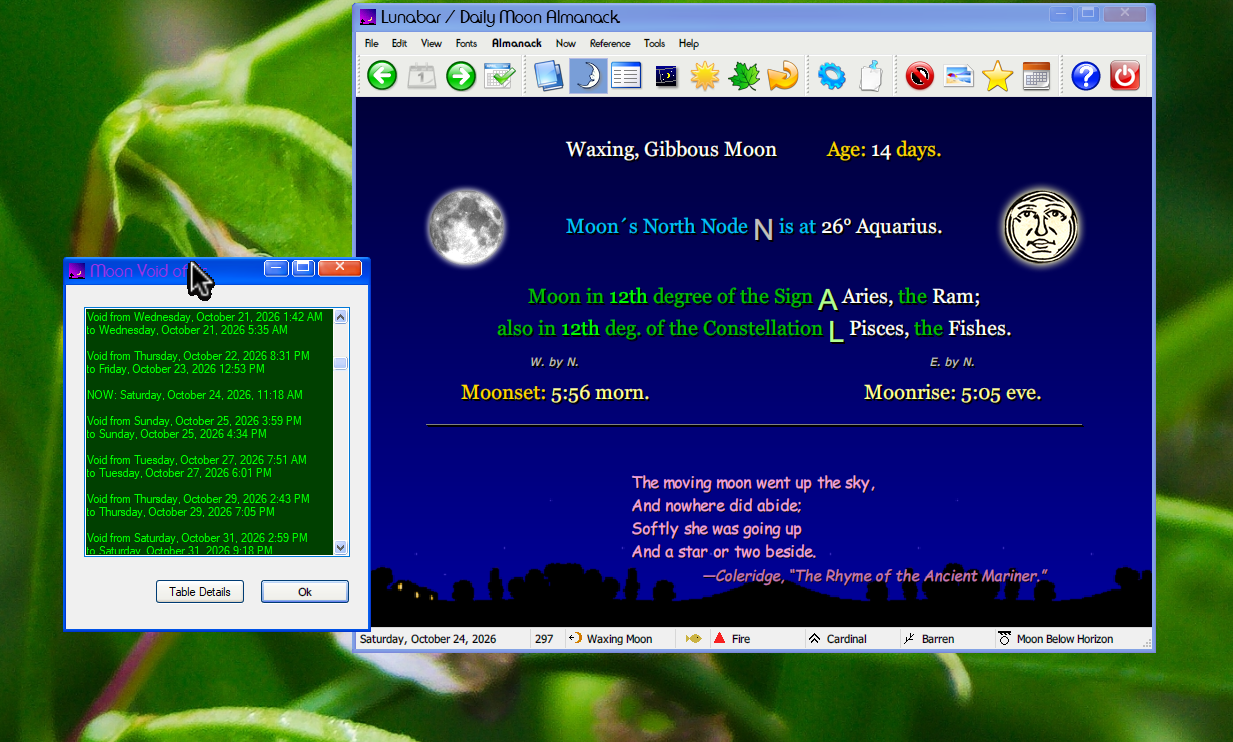Screen dimensions: 1233x742
Task: Click the Moon Void window title icon
Action: 76,271
